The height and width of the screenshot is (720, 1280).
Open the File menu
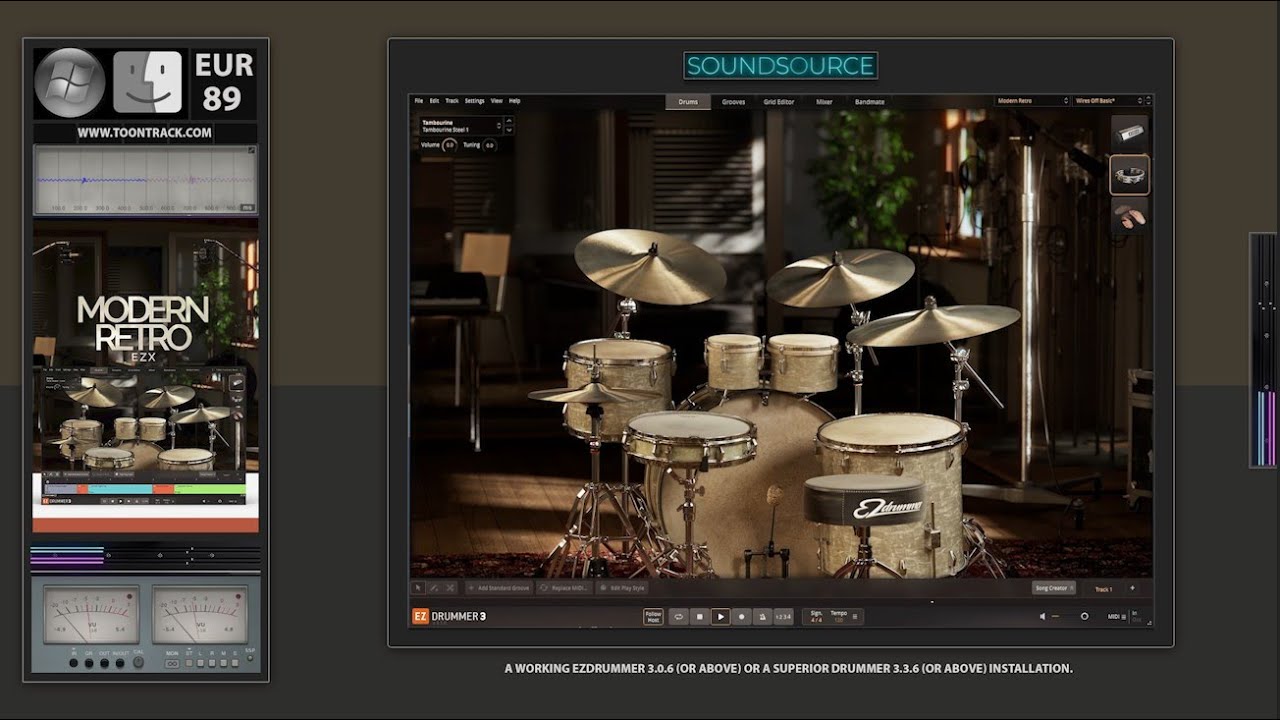pyautogui.click(x=419, y=101)
